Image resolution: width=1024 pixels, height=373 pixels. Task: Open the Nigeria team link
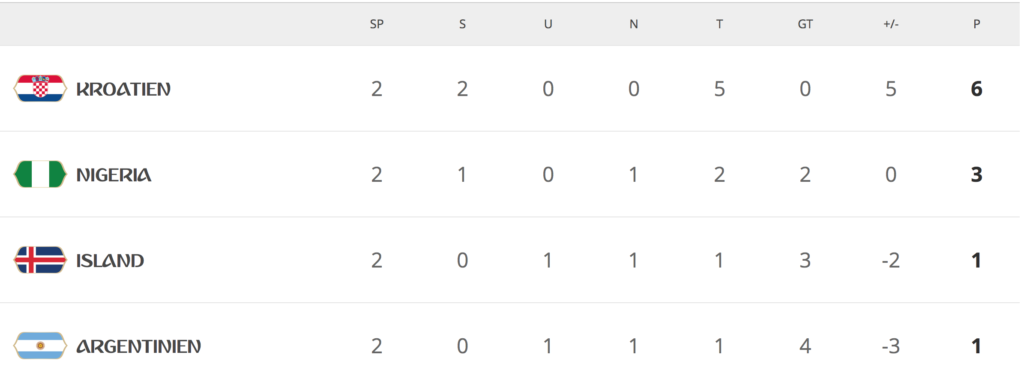pyautogui.click(x=114, y=175)
